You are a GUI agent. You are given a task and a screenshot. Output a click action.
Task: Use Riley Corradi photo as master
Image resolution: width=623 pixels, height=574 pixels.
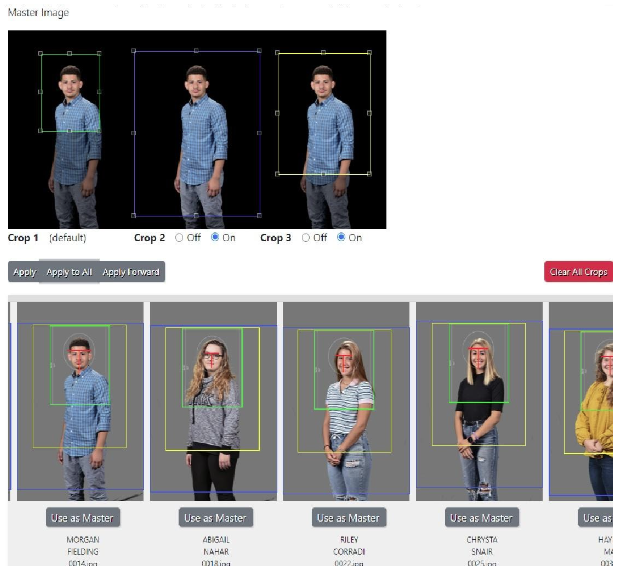(348, 518)
